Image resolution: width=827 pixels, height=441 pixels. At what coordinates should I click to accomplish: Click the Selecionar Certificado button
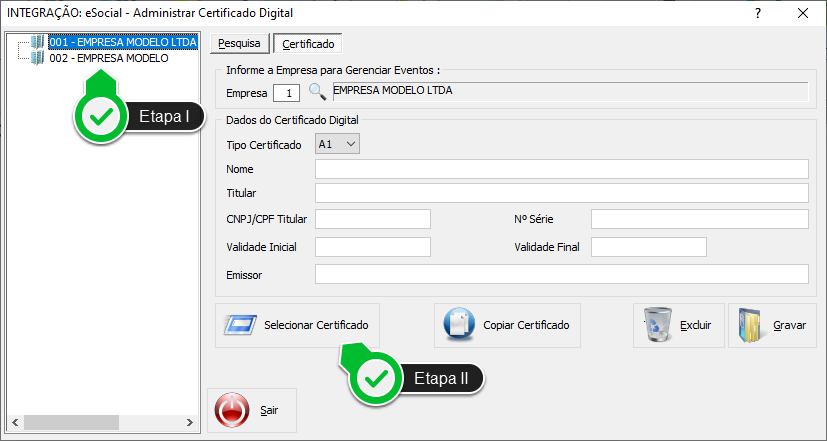click(x=297, y=325)
